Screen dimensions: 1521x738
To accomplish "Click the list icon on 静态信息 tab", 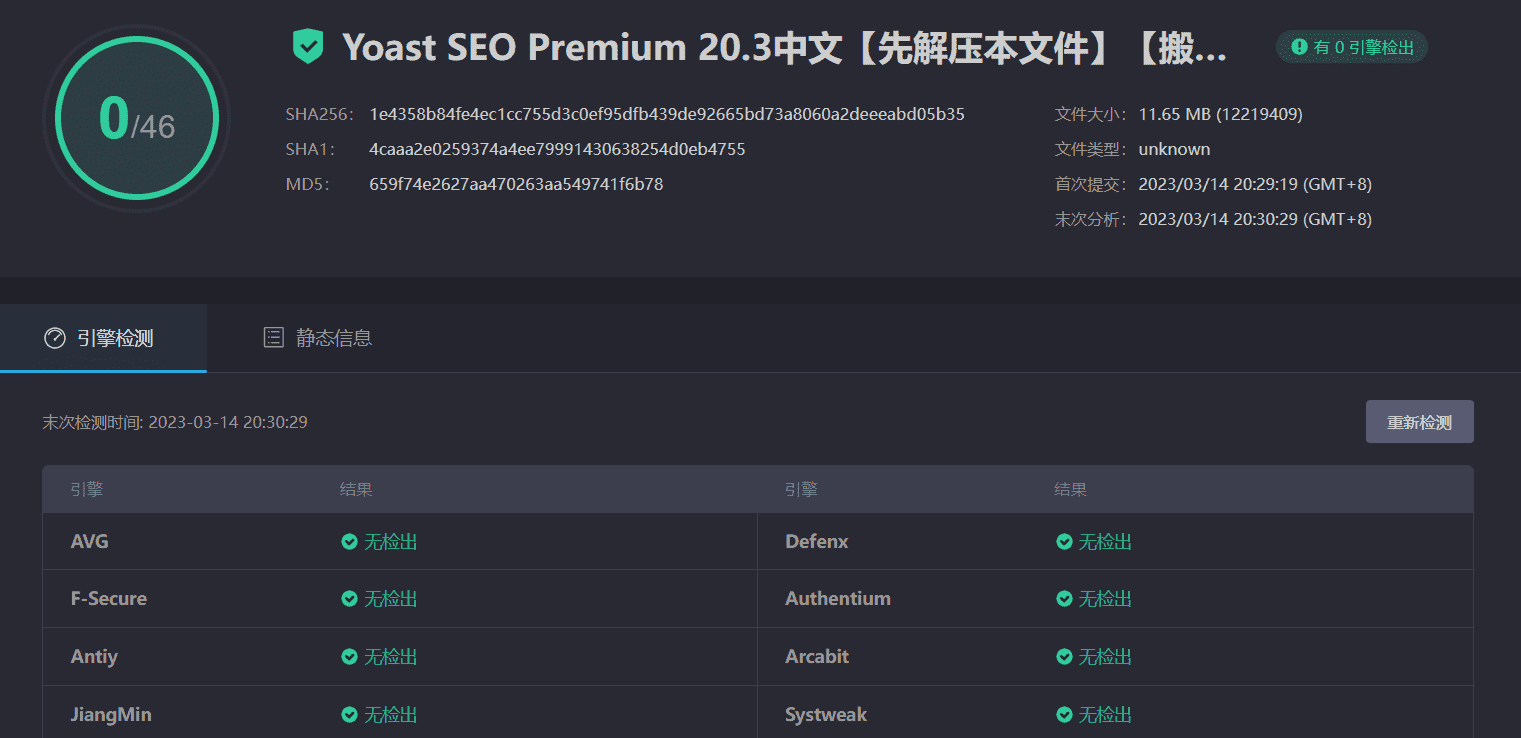I will tap(273, 338).
